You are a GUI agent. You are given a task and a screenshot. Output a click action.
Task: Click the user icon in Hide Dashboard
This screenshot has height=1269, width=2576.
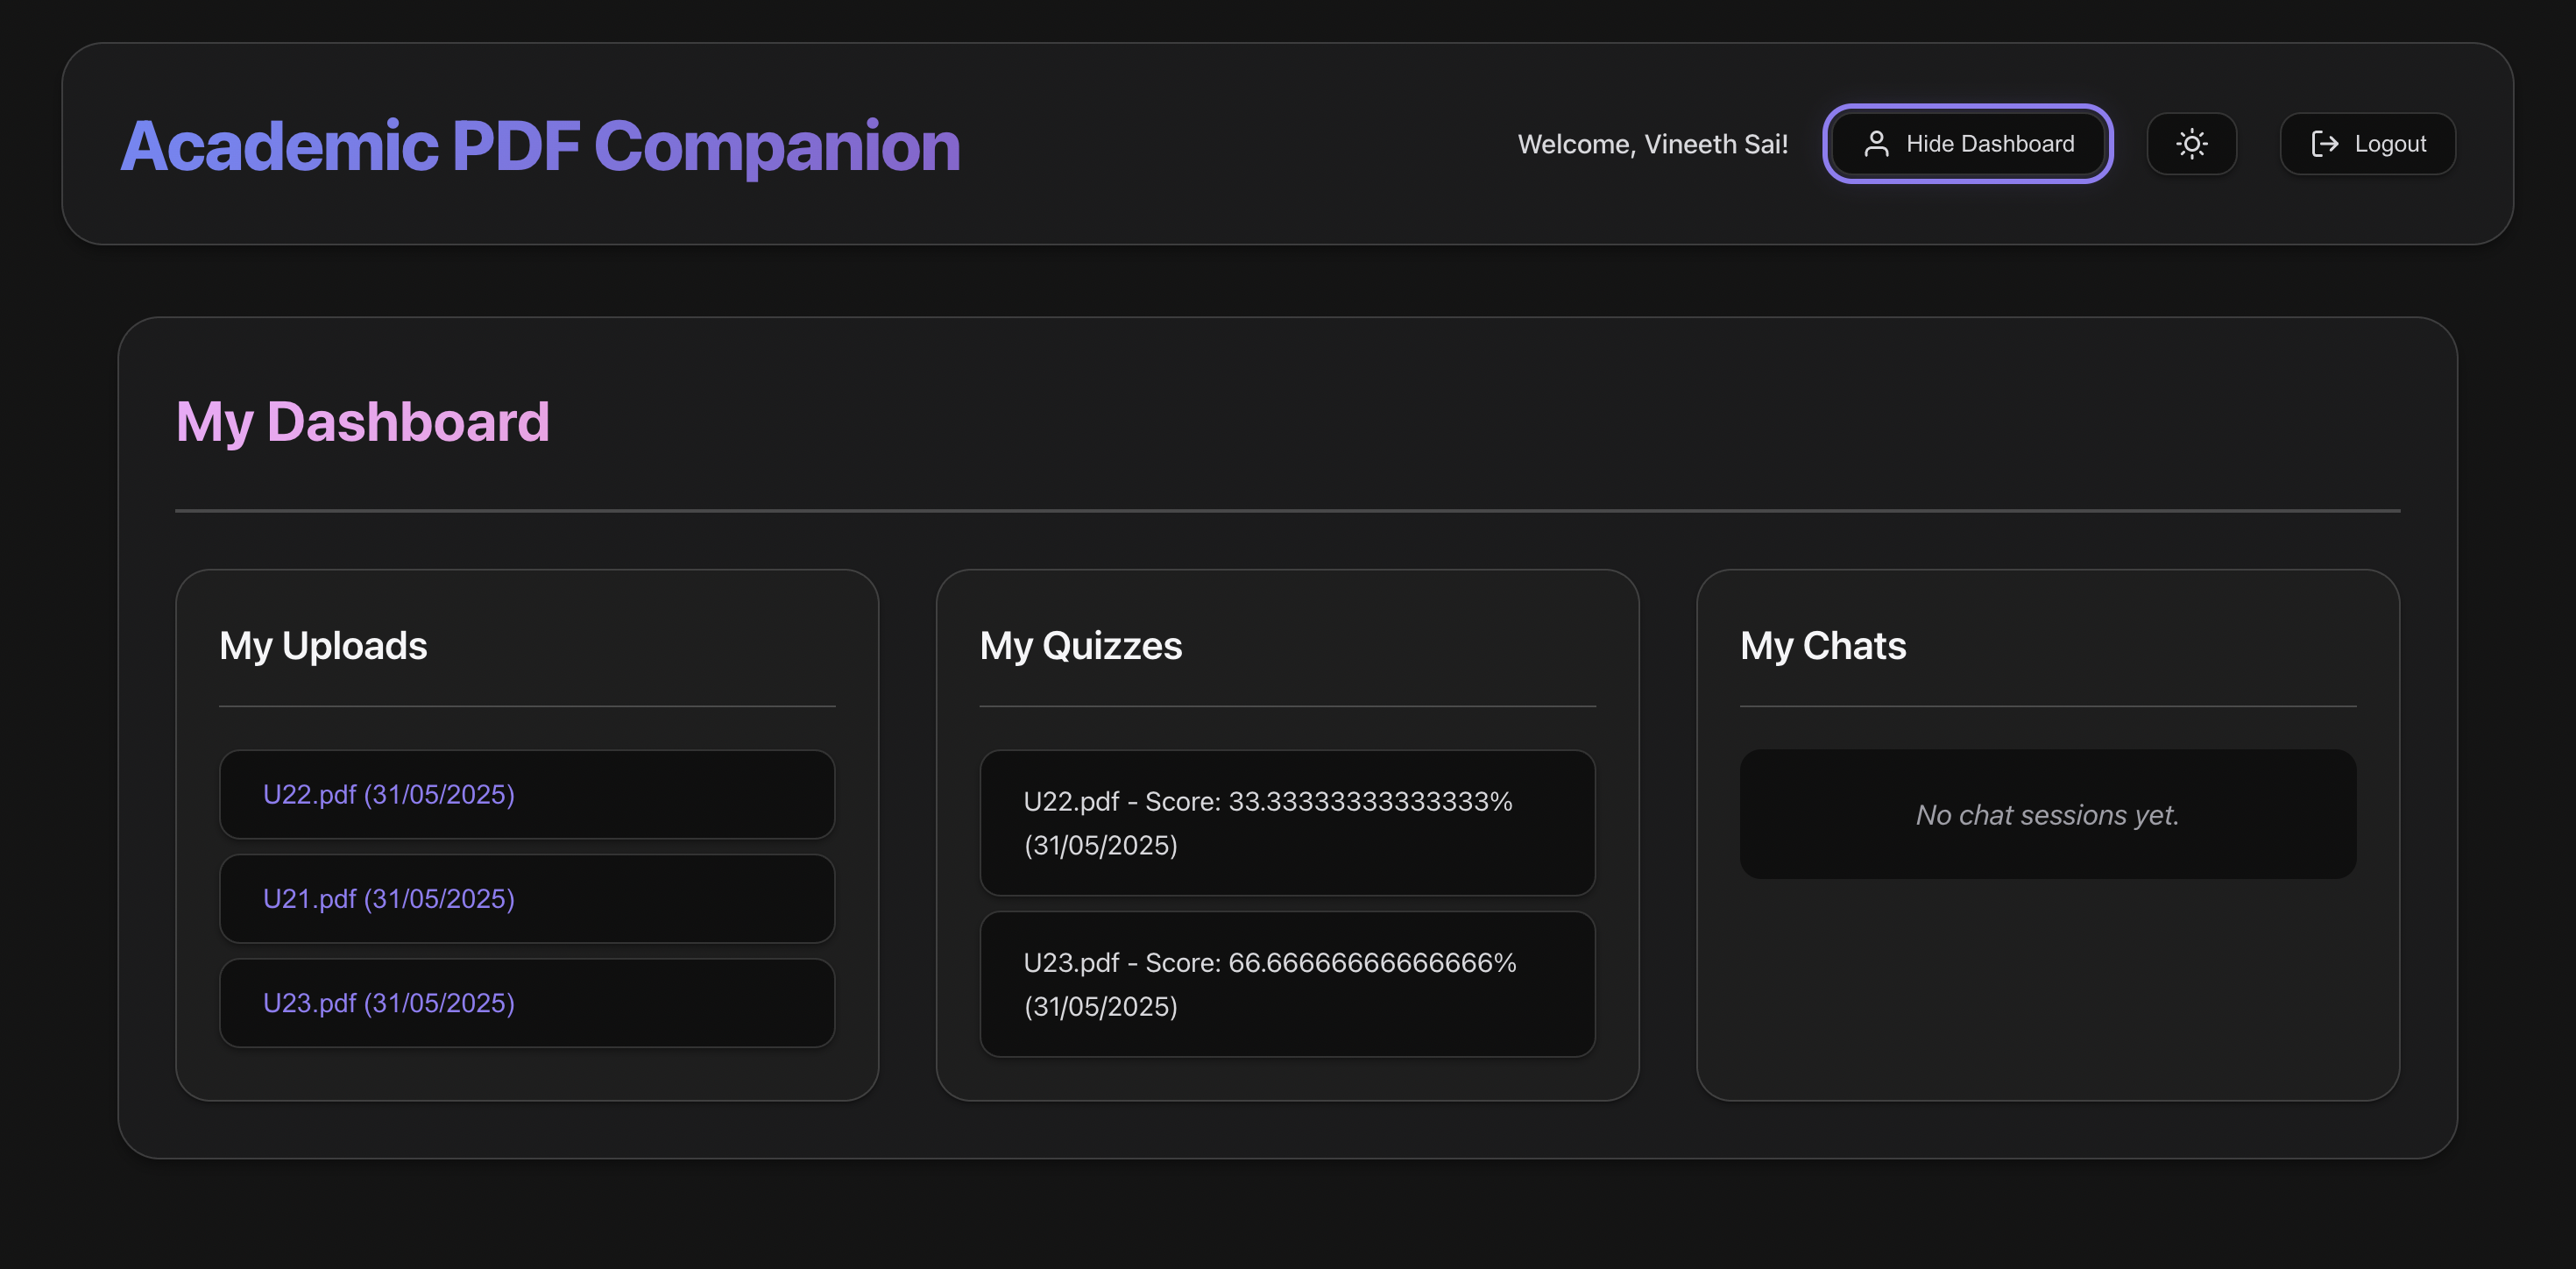(1876, 144)
